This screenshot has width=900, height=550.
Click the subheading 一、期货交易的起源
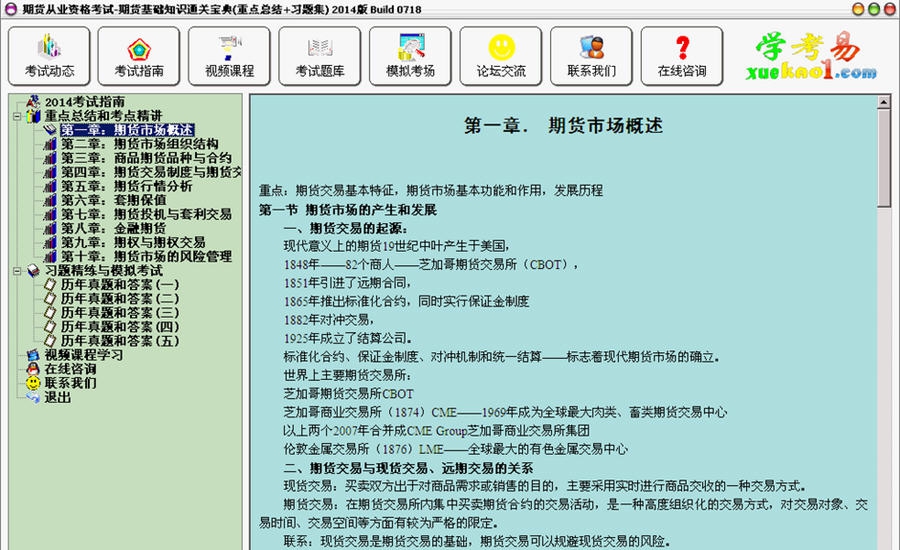pyautogui.click(x=346, y=228)
